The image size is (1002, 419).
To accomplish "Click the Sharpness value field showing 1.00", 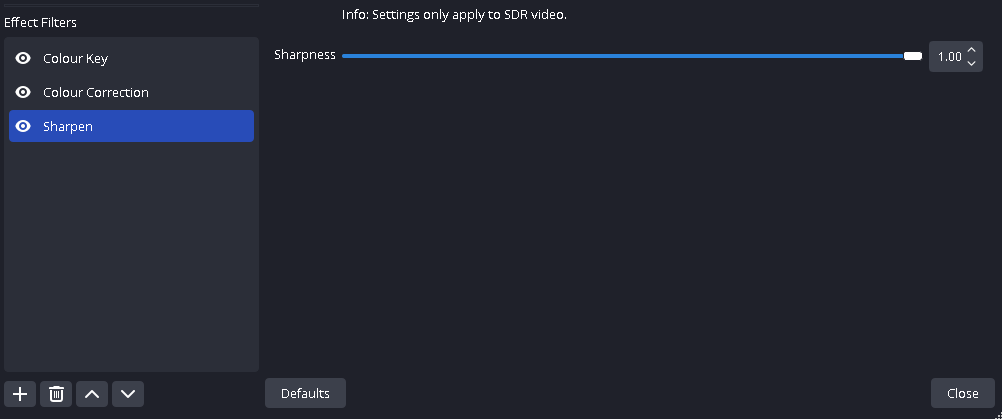I will 949,57.
